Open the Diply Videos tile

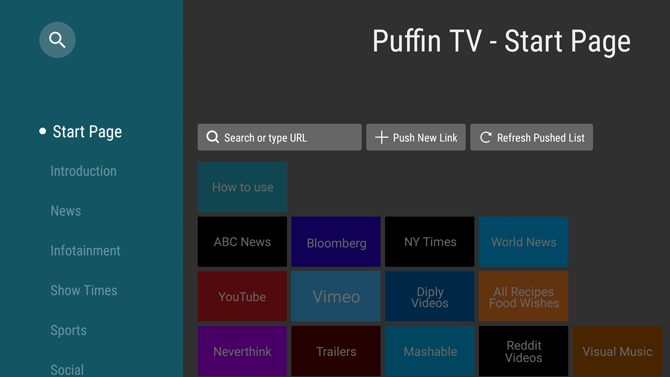(x=430, y=296)
